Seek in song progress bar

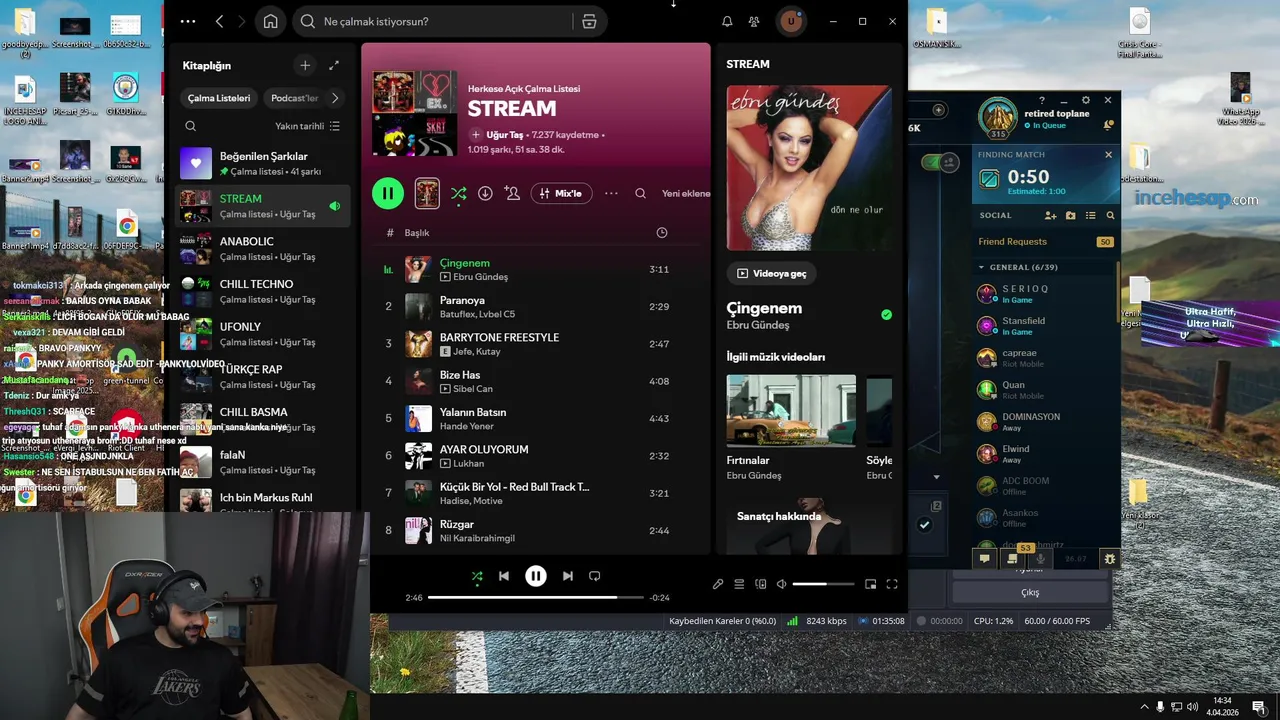(x=536, y=597)
